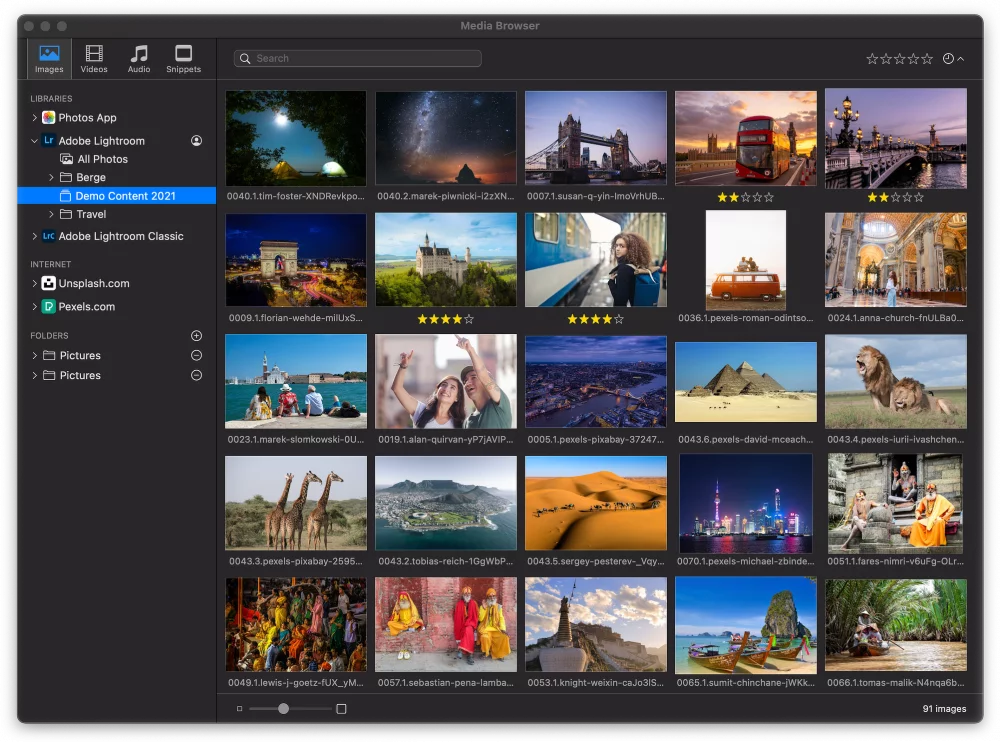The height and width of the screenshot is (742, 1000).
Task: Open the Travel album
Action: click(91, 214)
